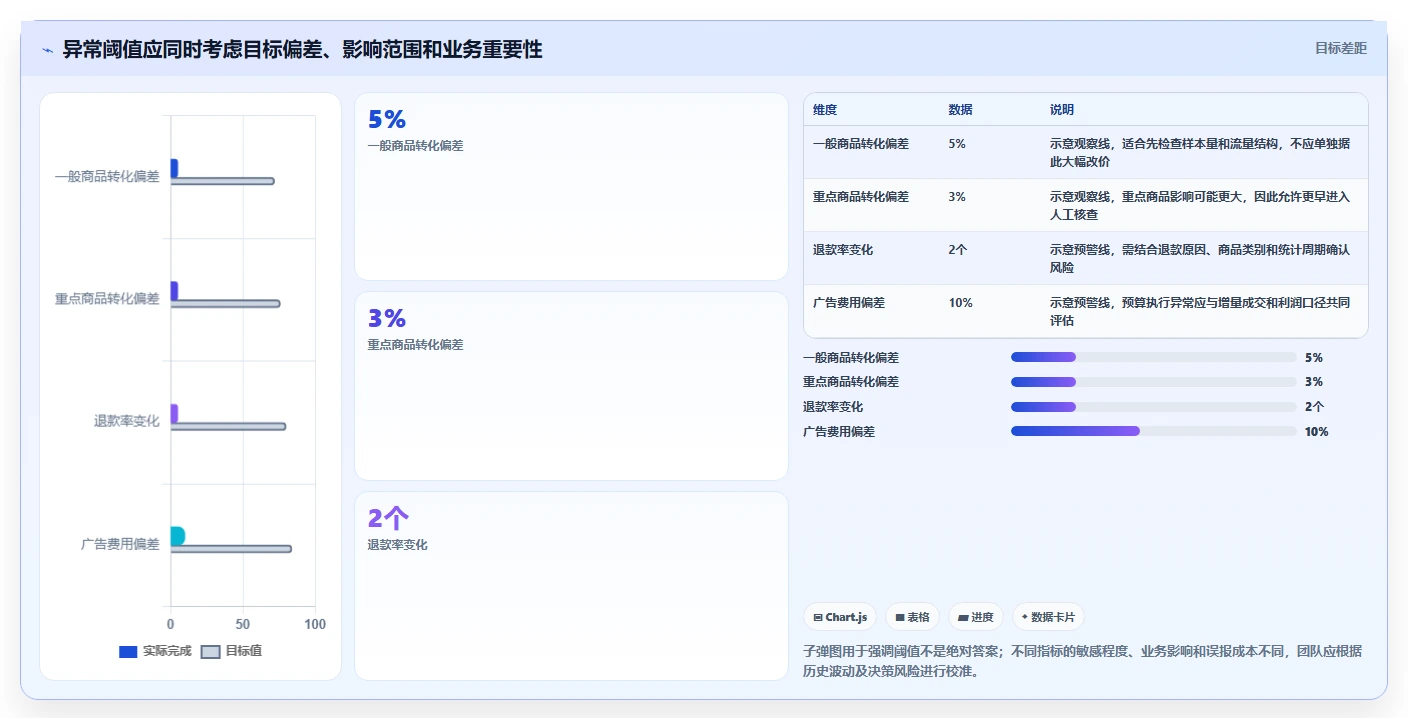Click the 重点商品转化偏差 caption under 3% card
The image size is (1408, 718).
pos(416,345)
